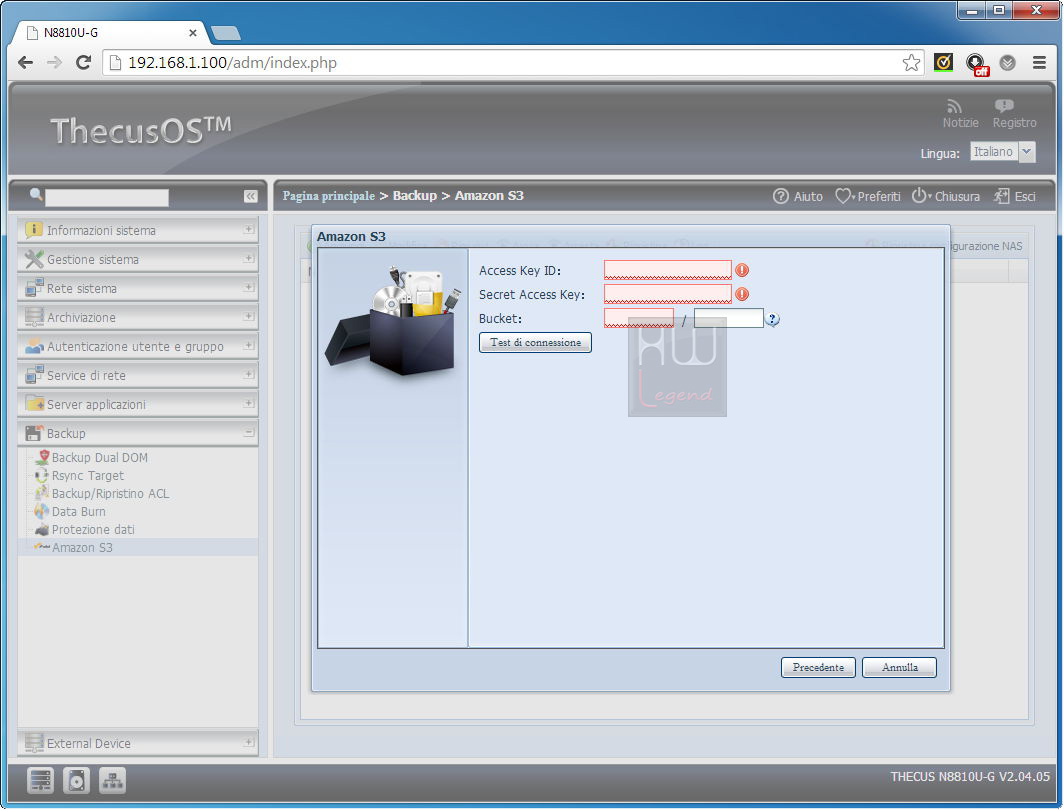
Task: Focus the Access Key ID field
Action: (668, 270)
